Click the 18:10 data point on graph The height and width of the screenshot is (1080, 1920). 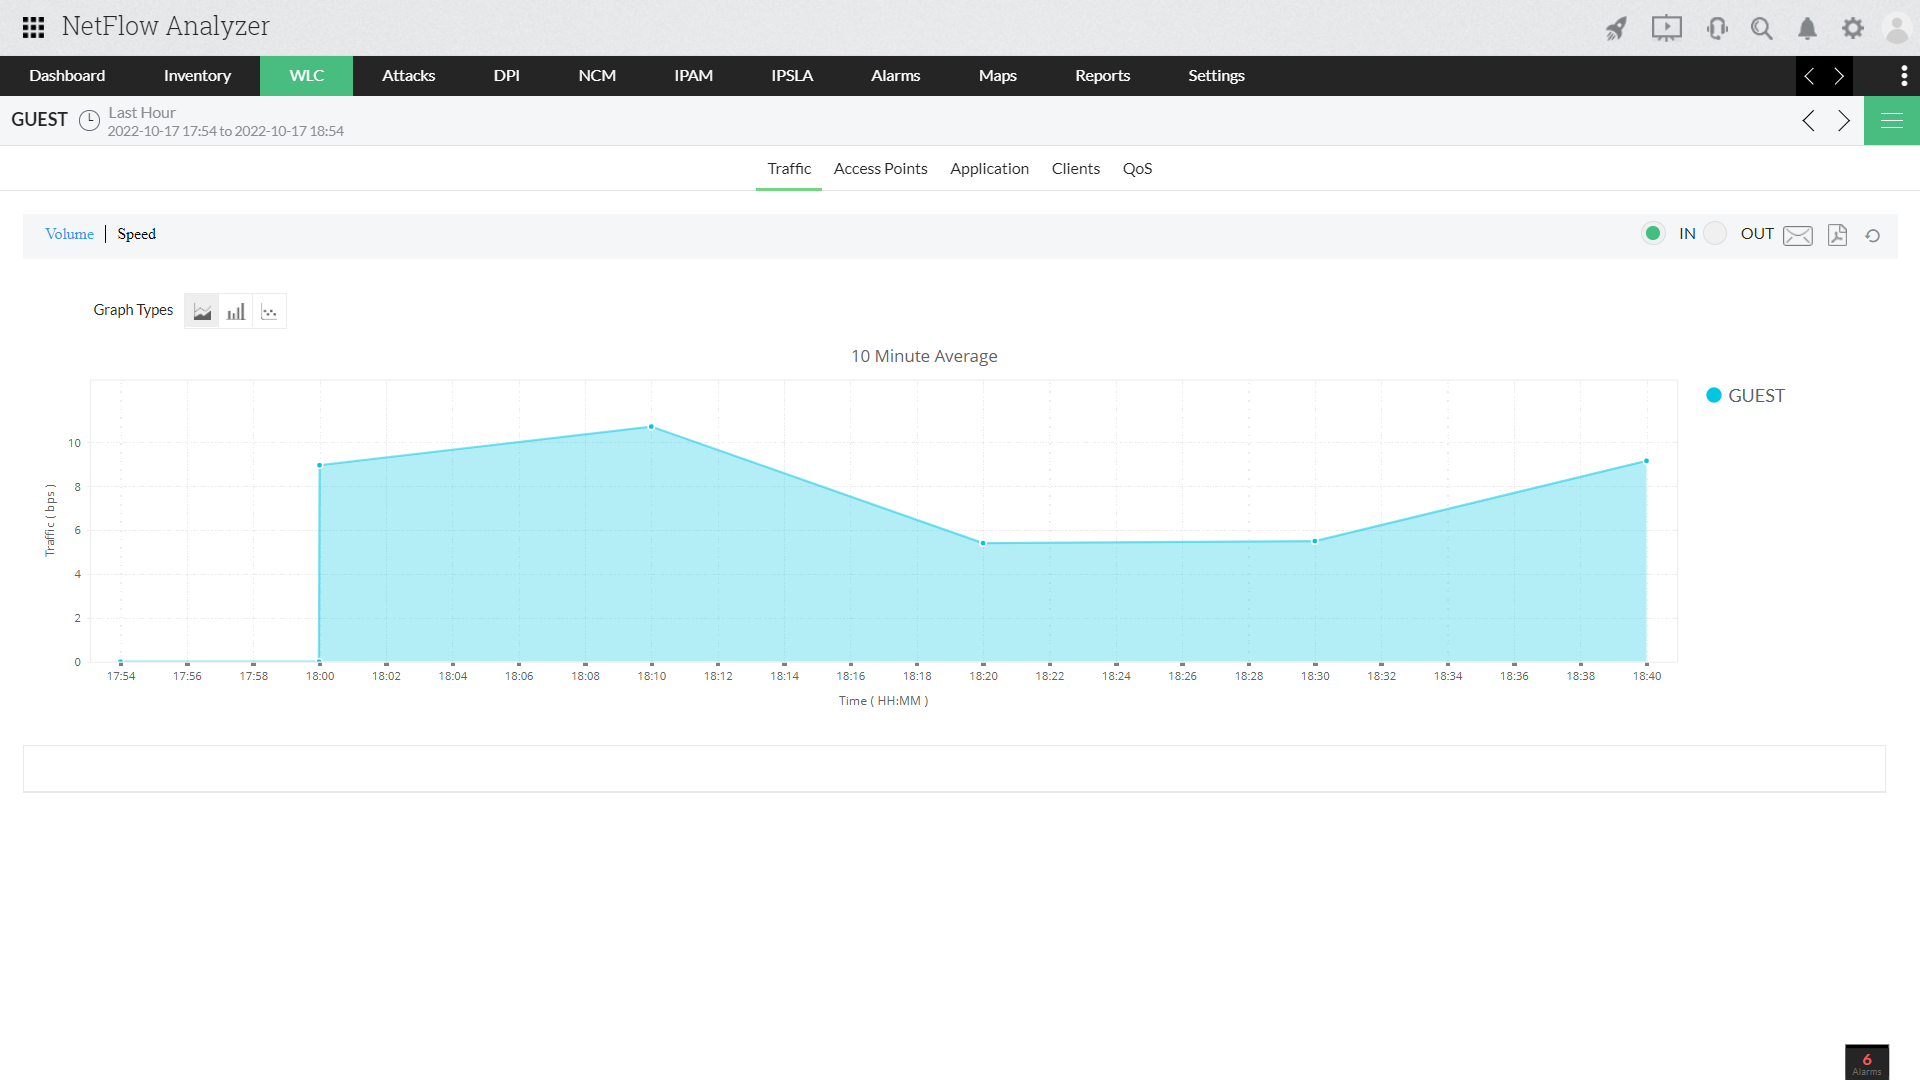[x=651, y=427]
